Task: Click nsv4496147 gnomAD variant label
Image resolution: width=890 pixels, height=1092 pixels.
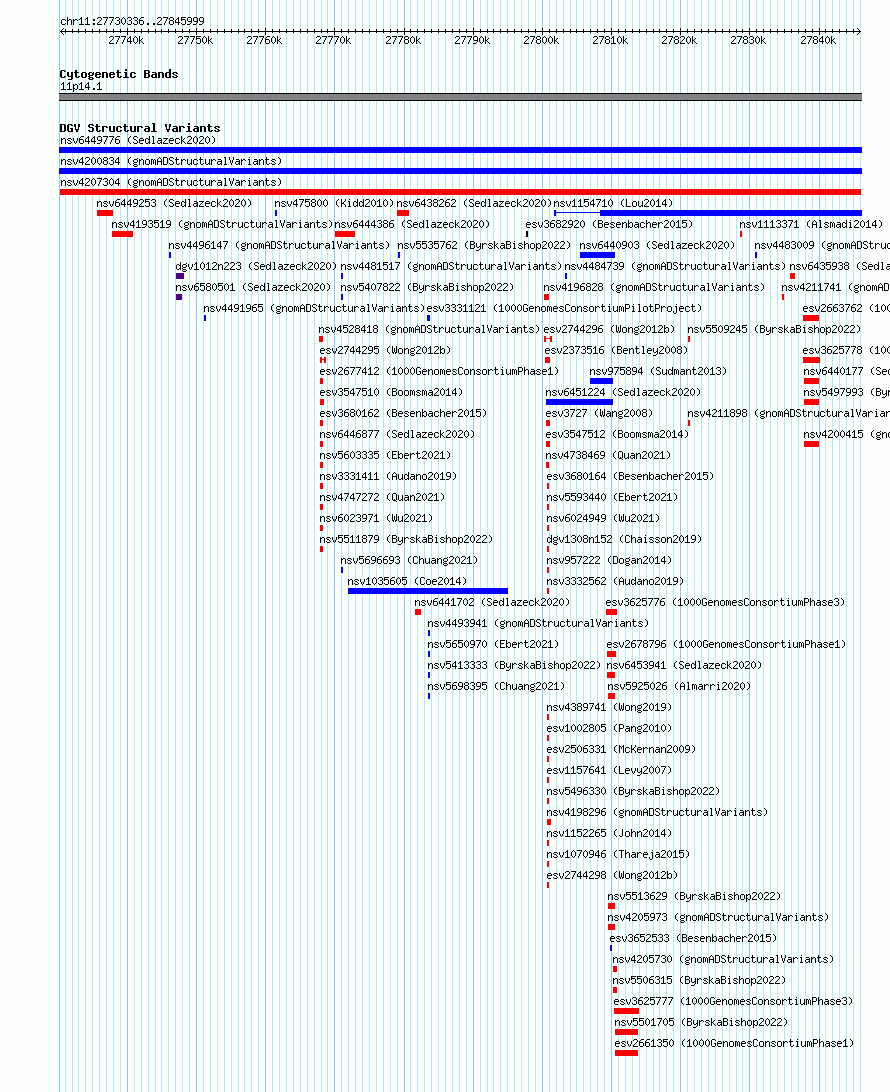Action: point(279,244)
